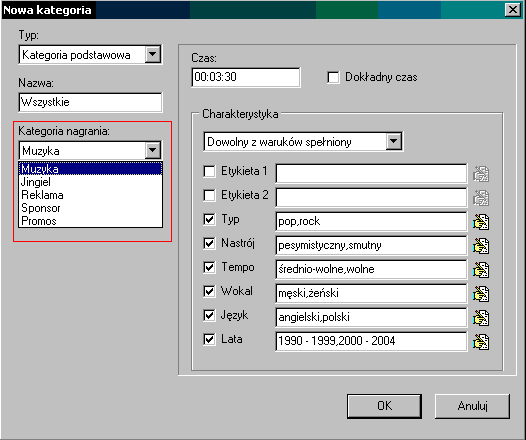Open the value picker icon for Lata
The height and width of the screenshot is (440, 526).
click(481, 341)
